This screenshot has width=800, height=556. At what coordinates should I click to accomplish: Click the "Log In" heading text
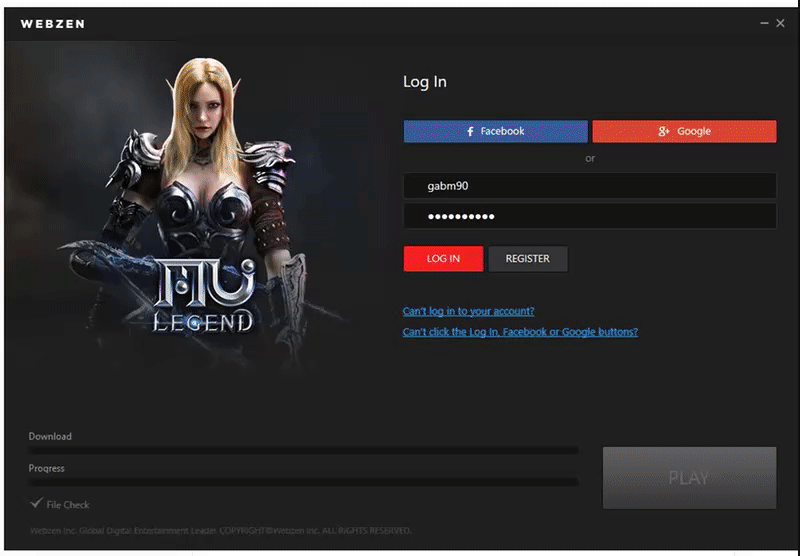(x=425, y=82)
